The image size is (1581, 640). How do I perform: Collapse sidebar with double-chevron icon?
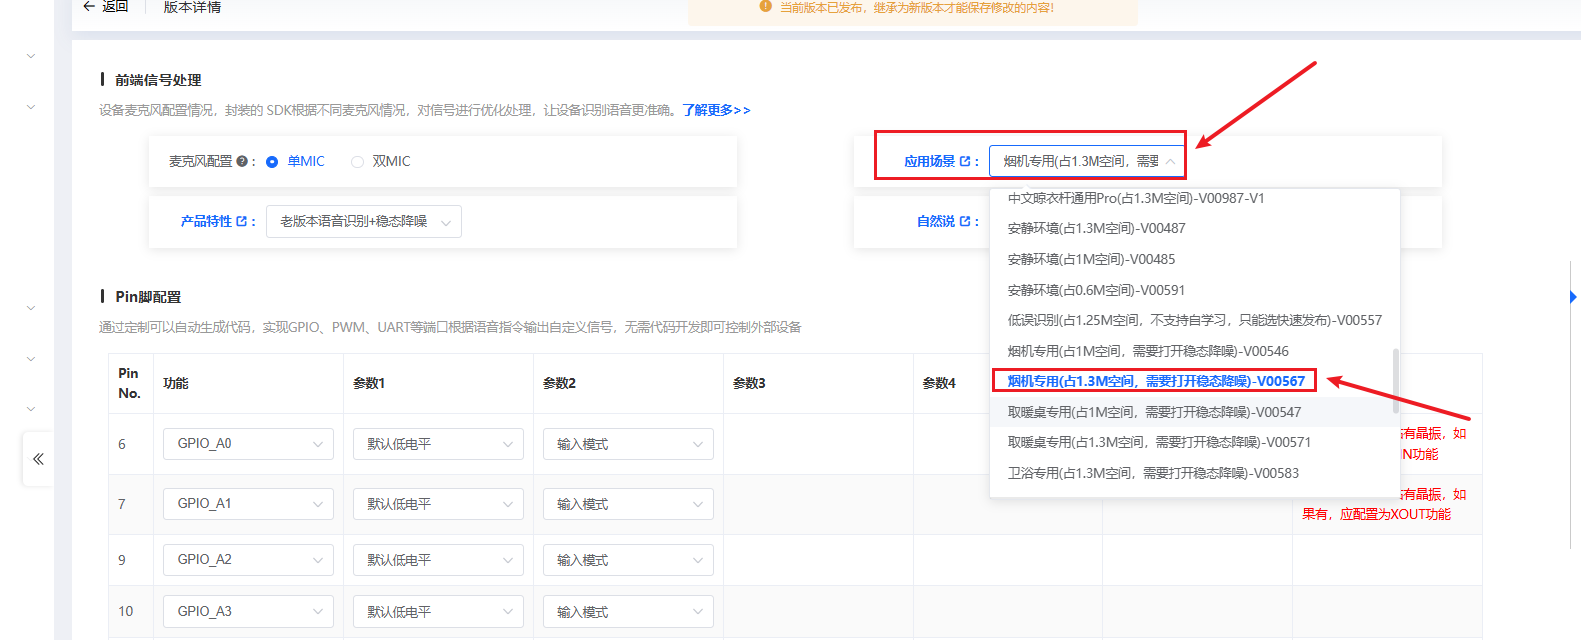tap(38, 459)
